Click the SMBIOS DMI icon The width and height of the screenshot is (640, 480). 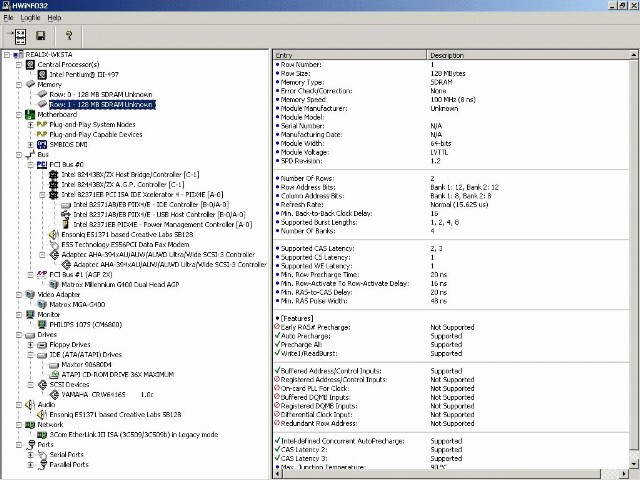pos(42,144)
